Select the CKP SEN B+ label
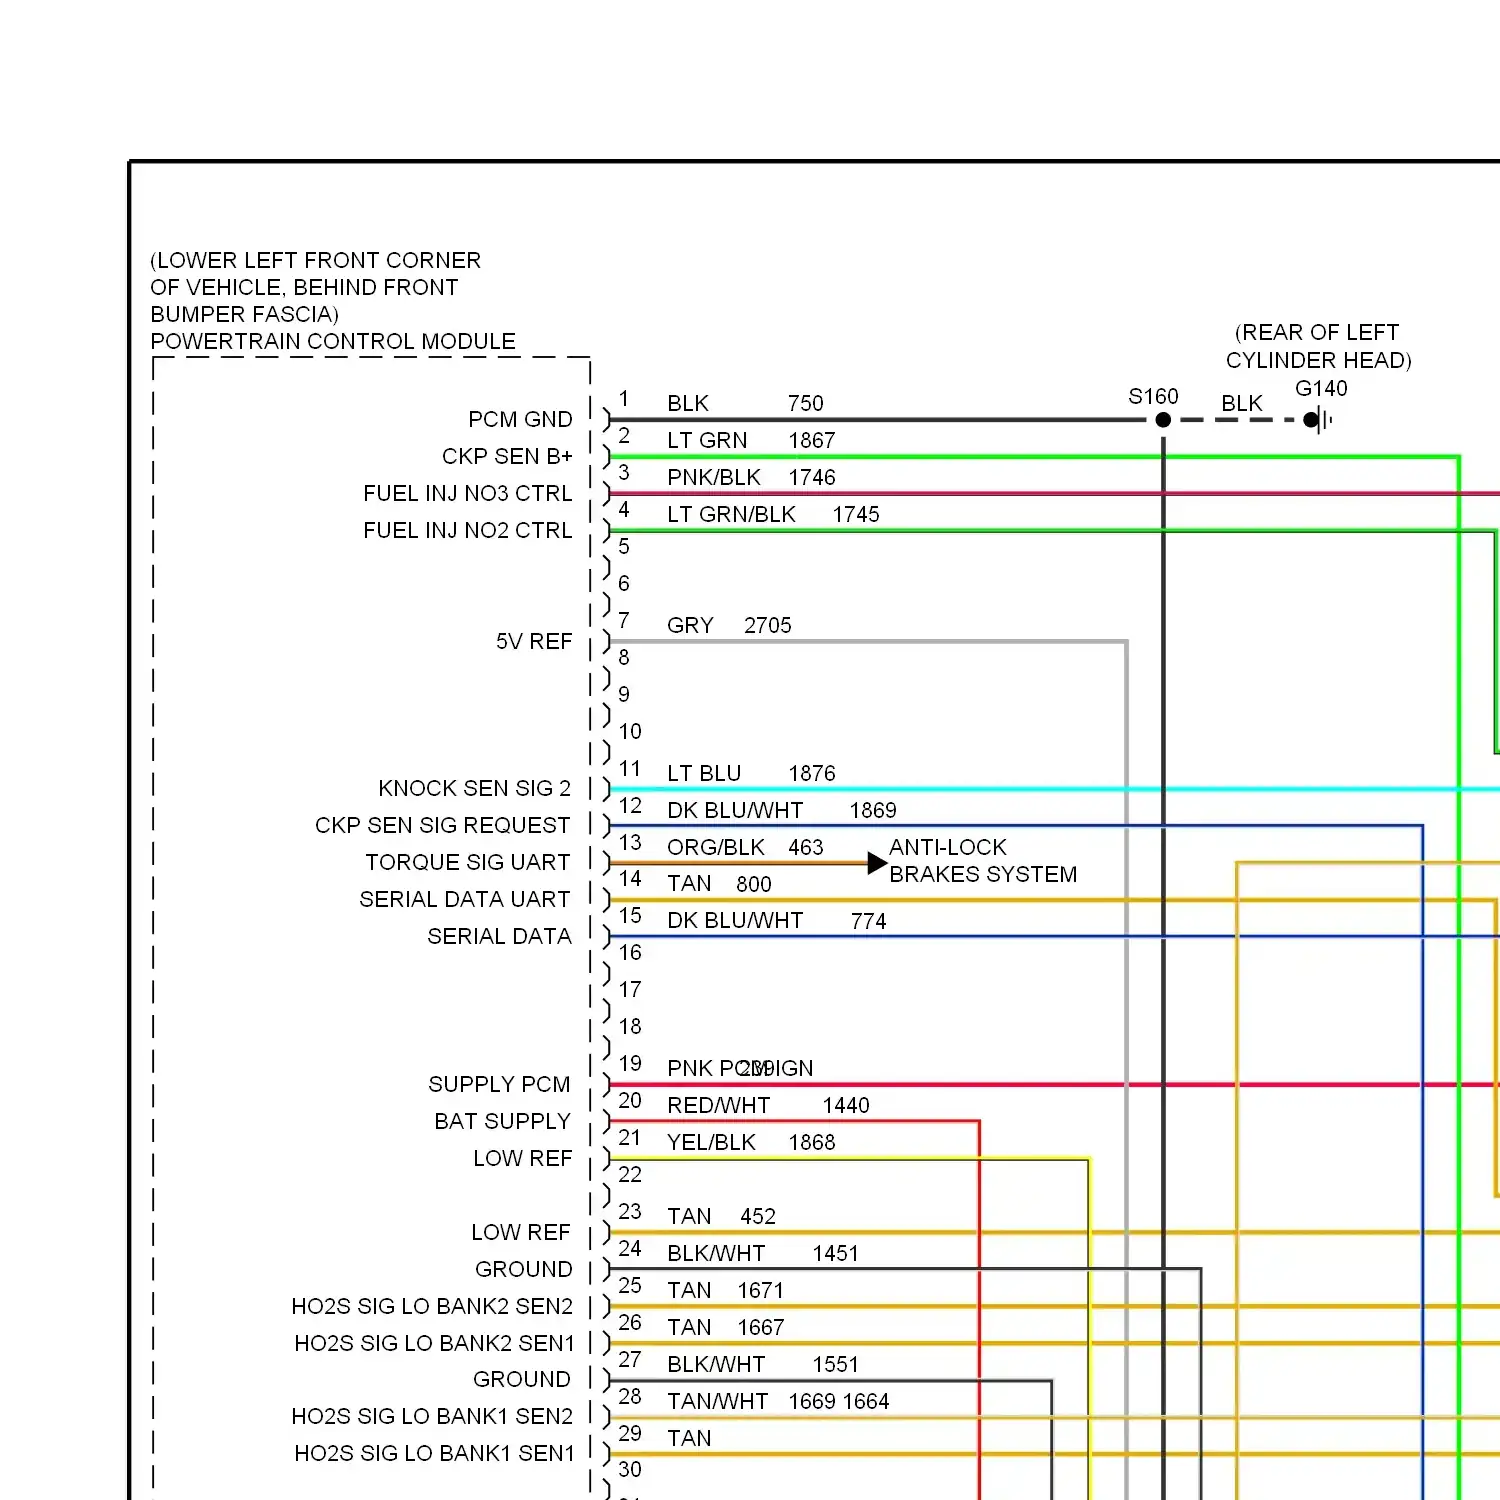The height and width of the screenshot is (1500, 1500). tap(507, 456)
